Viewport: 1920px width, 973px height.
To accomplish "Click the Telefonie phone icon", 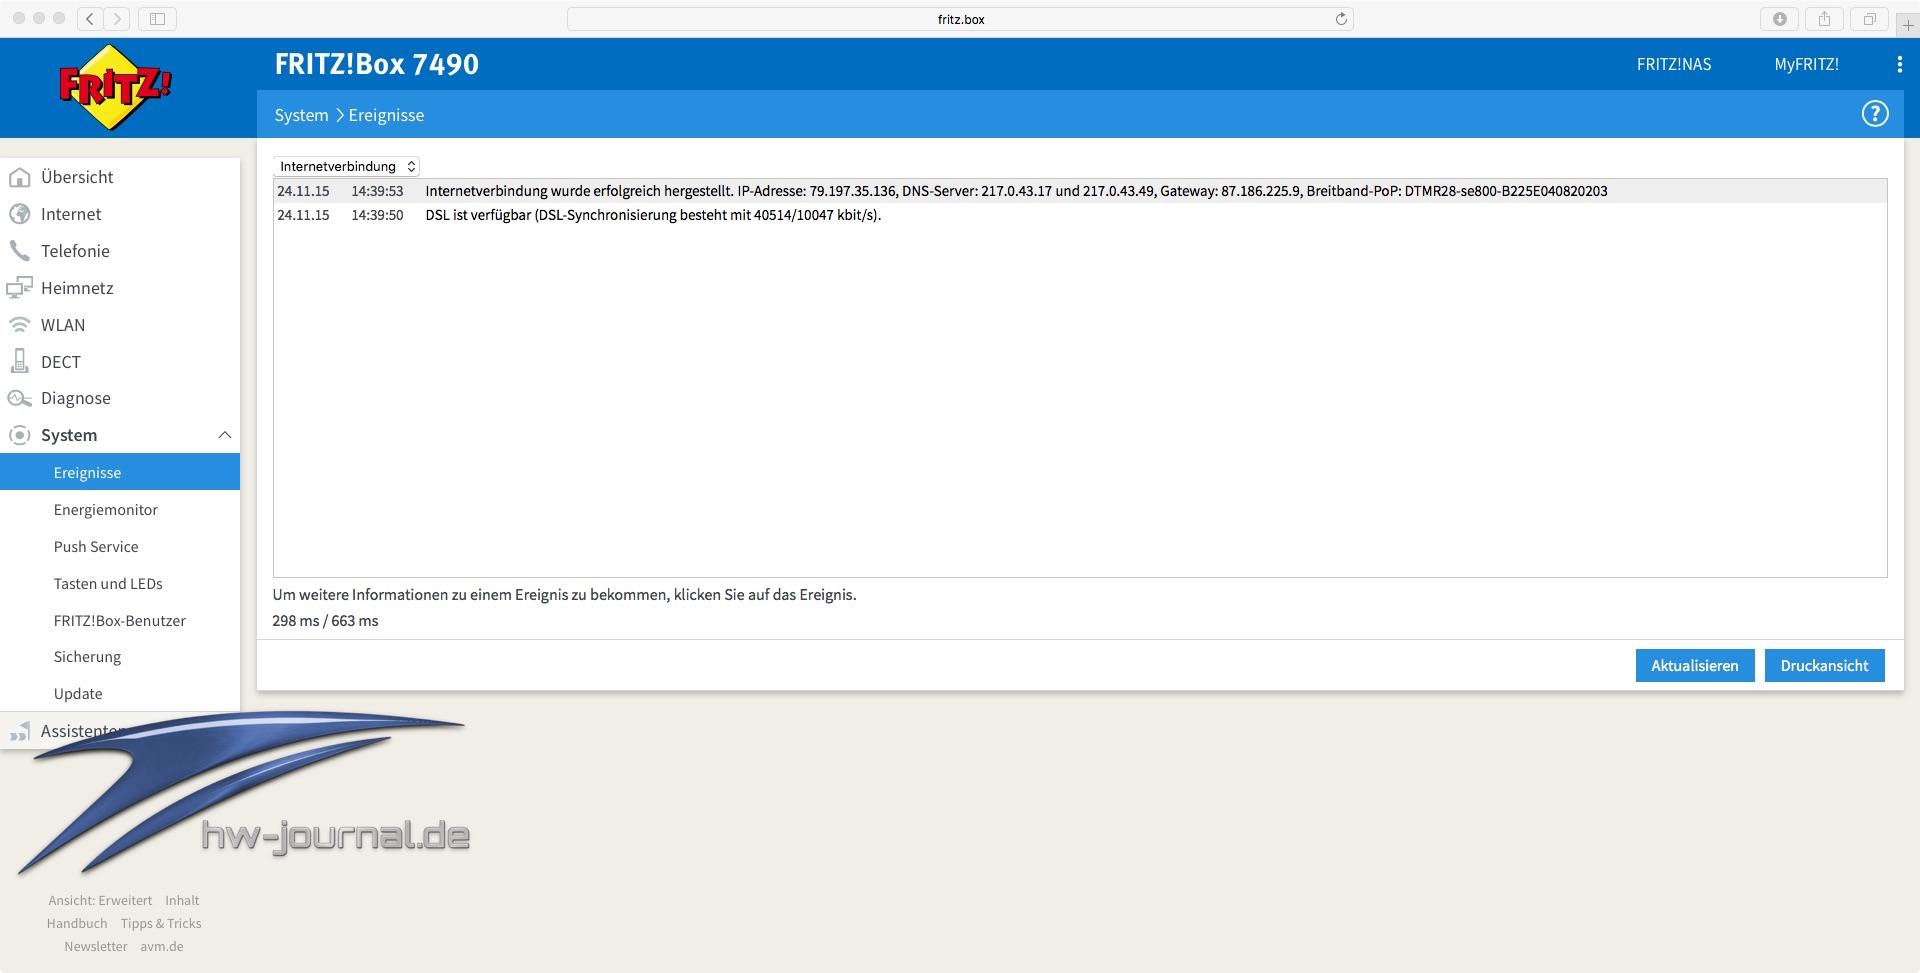I will 19,251.
